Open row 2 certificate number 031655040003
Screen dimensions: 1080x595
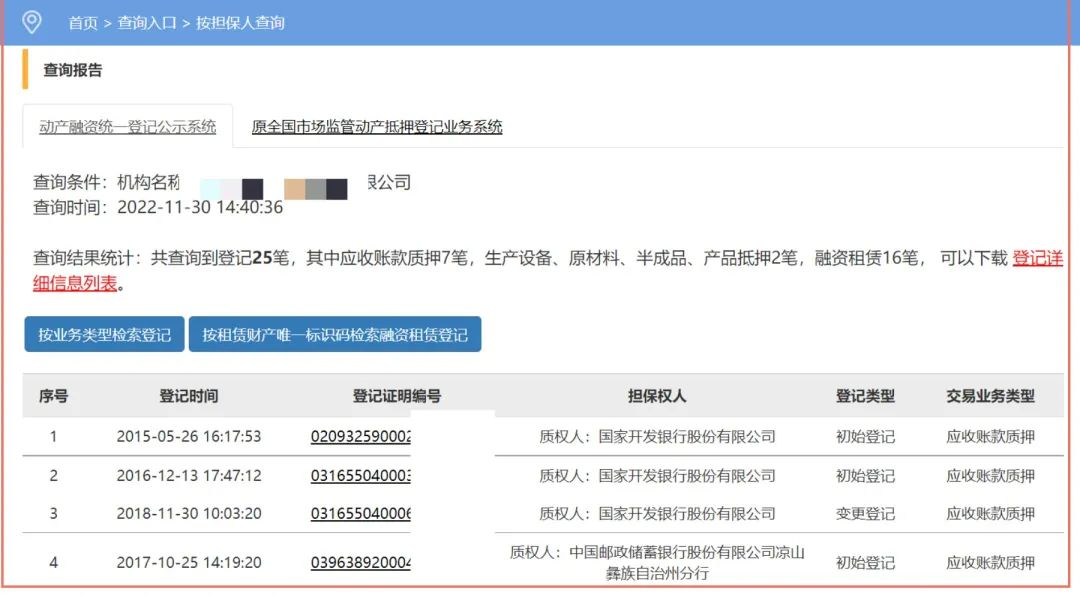point(361,476)
